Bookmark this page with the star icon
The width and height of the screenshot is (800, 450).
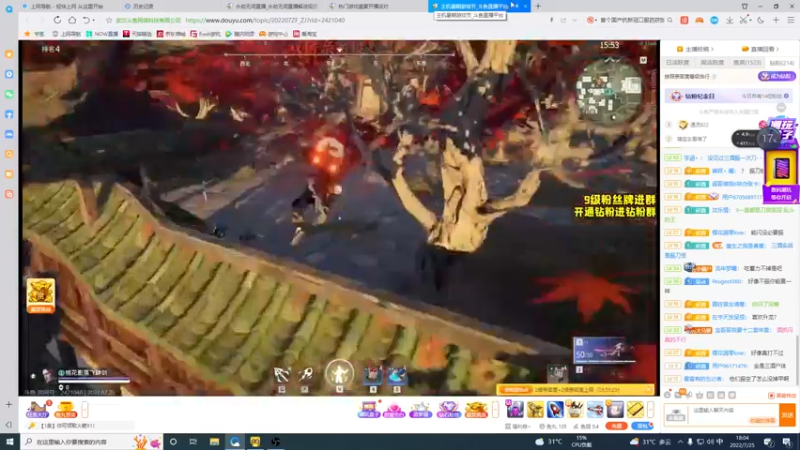click(x=109, y=20)
